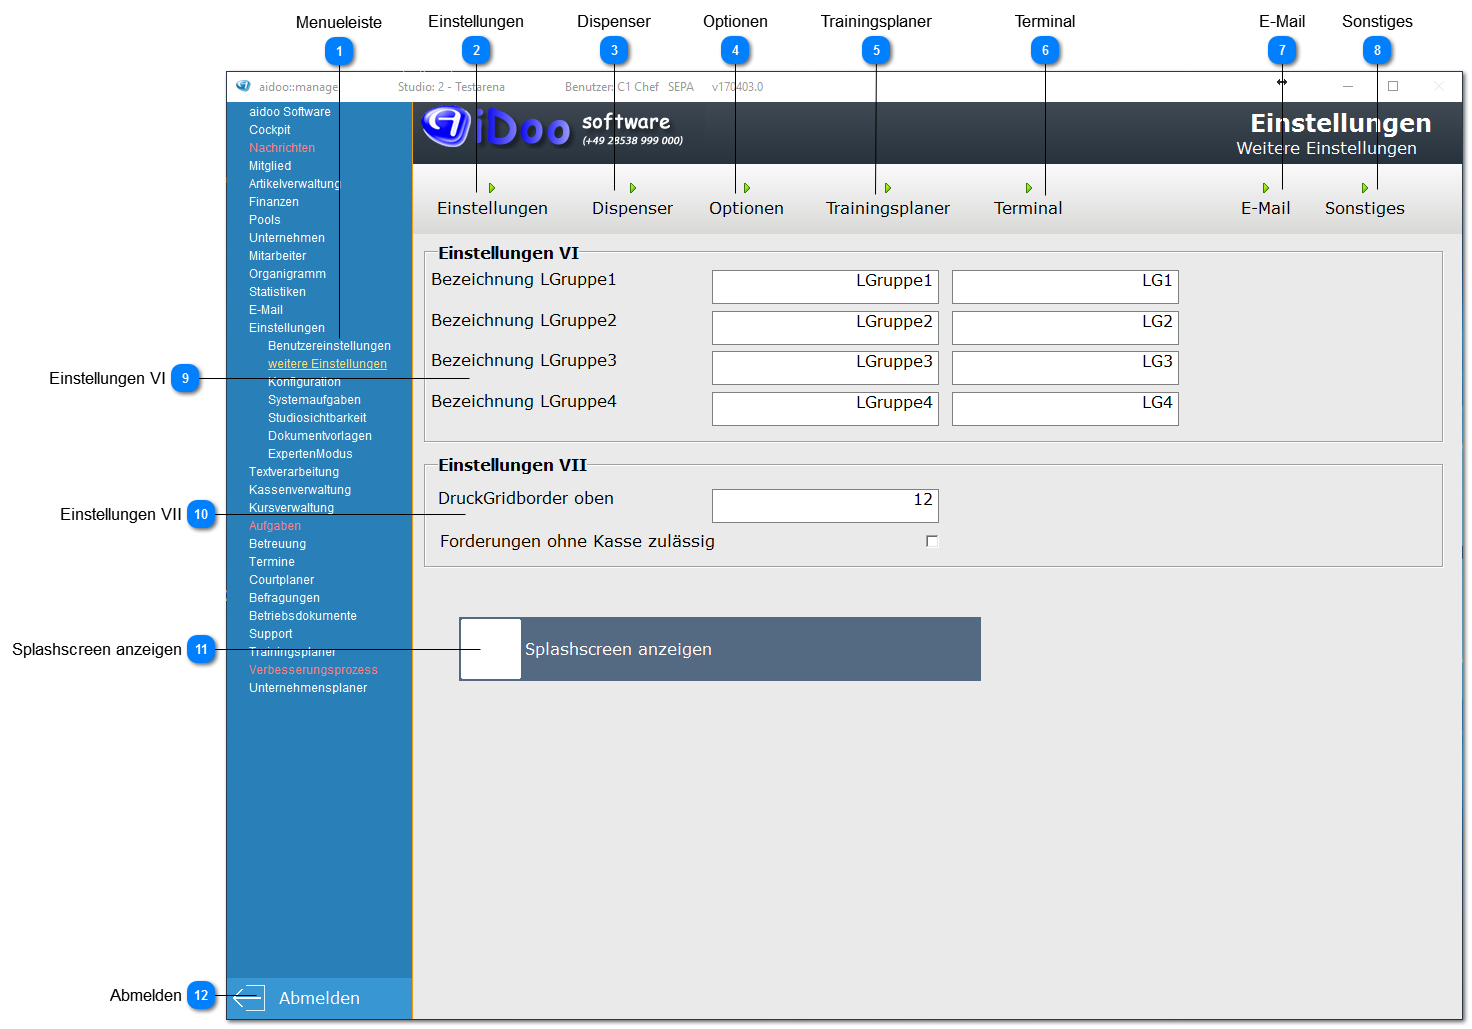Select ExpertenModus in sidebar
Image resolution: width=1472 pixels, height=1029 pixels.
coord(310,454)
